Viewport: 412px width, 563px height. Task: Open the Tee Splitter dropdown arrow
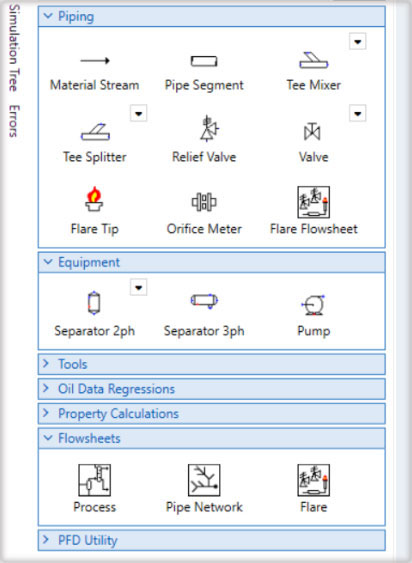[x=139, y=114]
